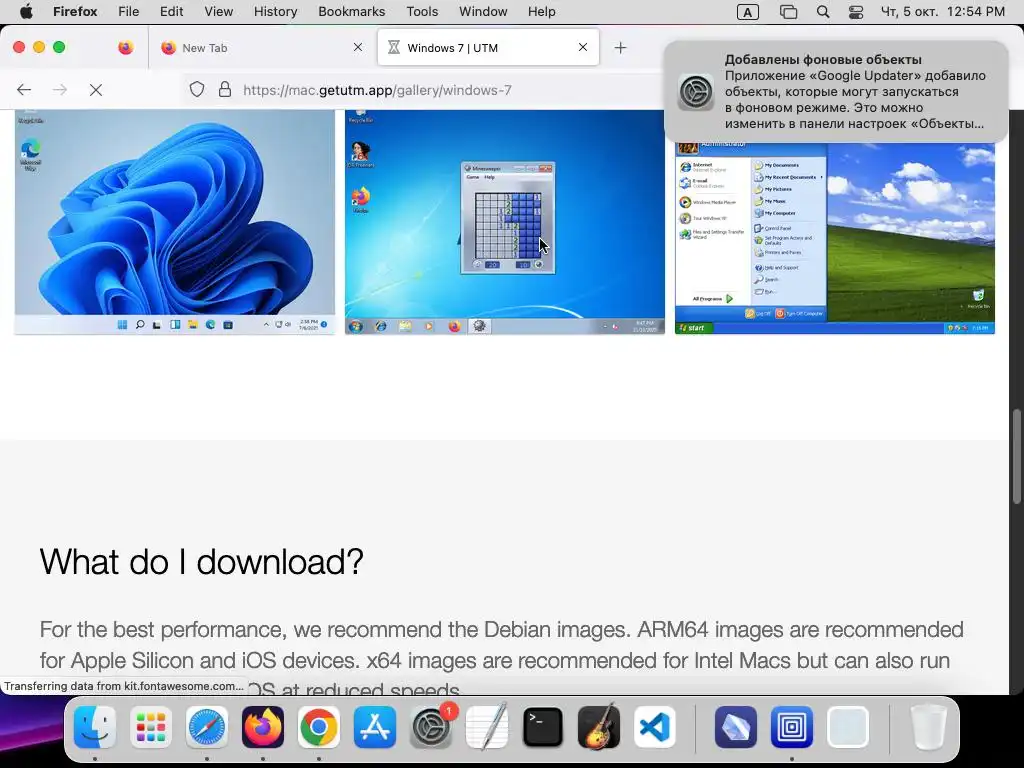The width and height of the screenshot is (1024, 768).
Task: Open the Help menu
Action: pyautogui.click(x=541, y=12)
